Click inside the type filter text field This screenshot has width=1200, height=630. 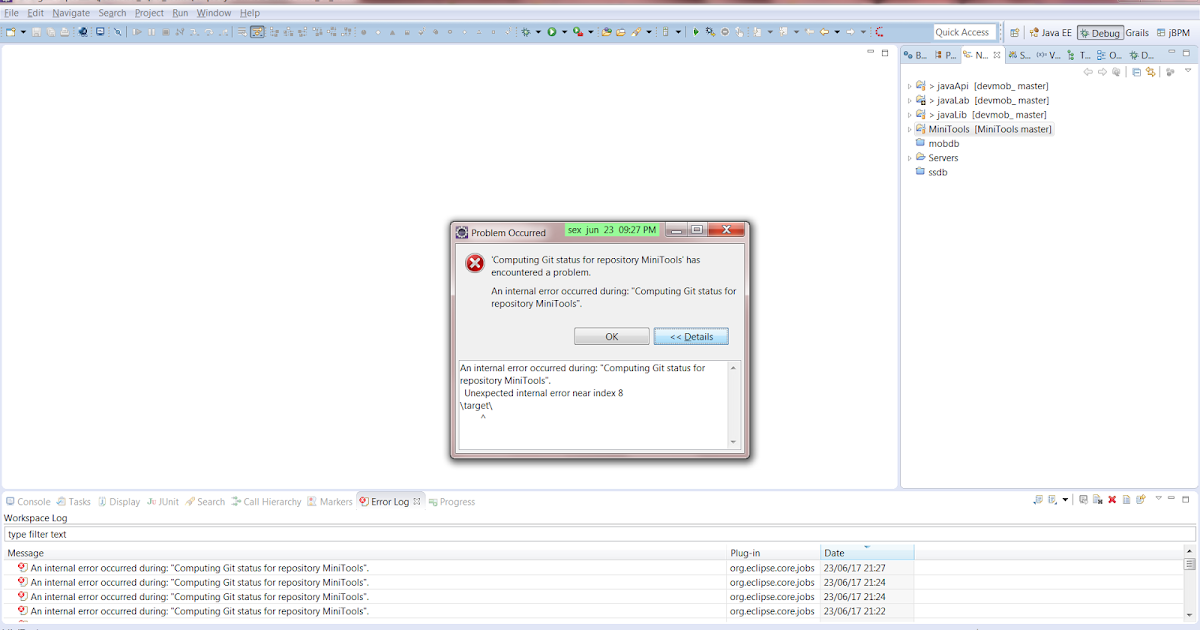(100, 534)
